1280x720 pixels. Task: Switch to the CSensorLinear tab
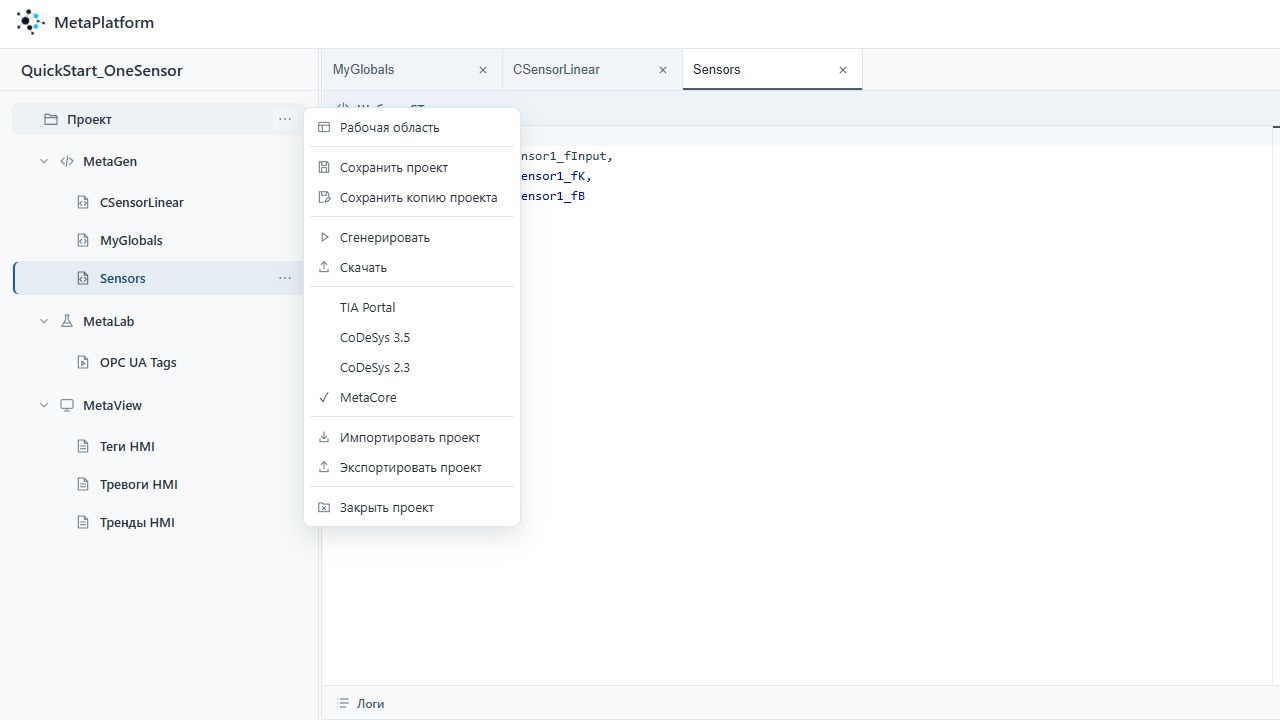coord(592,70)
